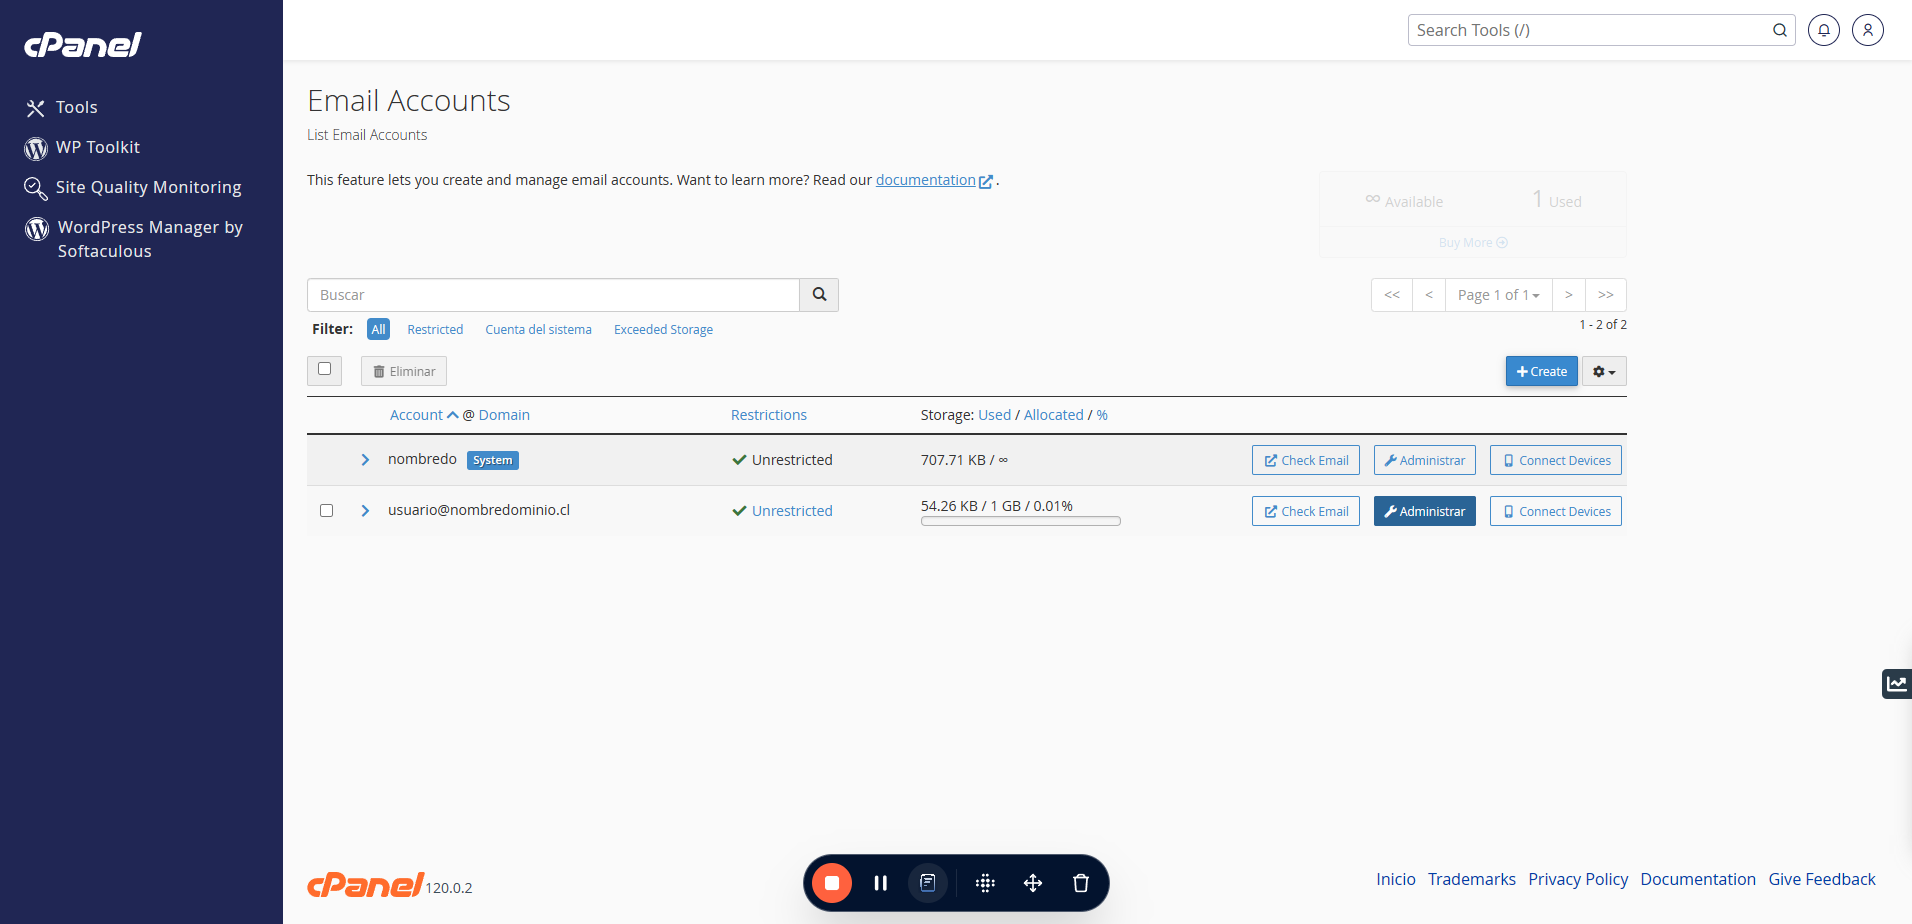Click the trash icon in recording toolbar
Screen dimensions: 1912x924
pos(1081,883)
